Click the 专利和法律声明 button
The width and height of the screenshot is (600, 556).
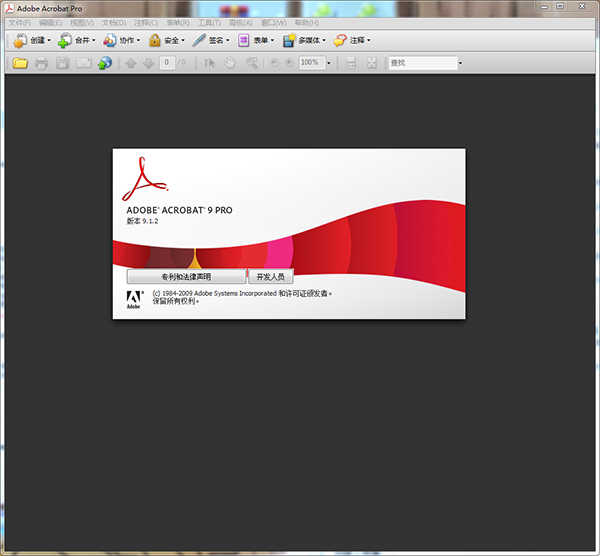186,277
